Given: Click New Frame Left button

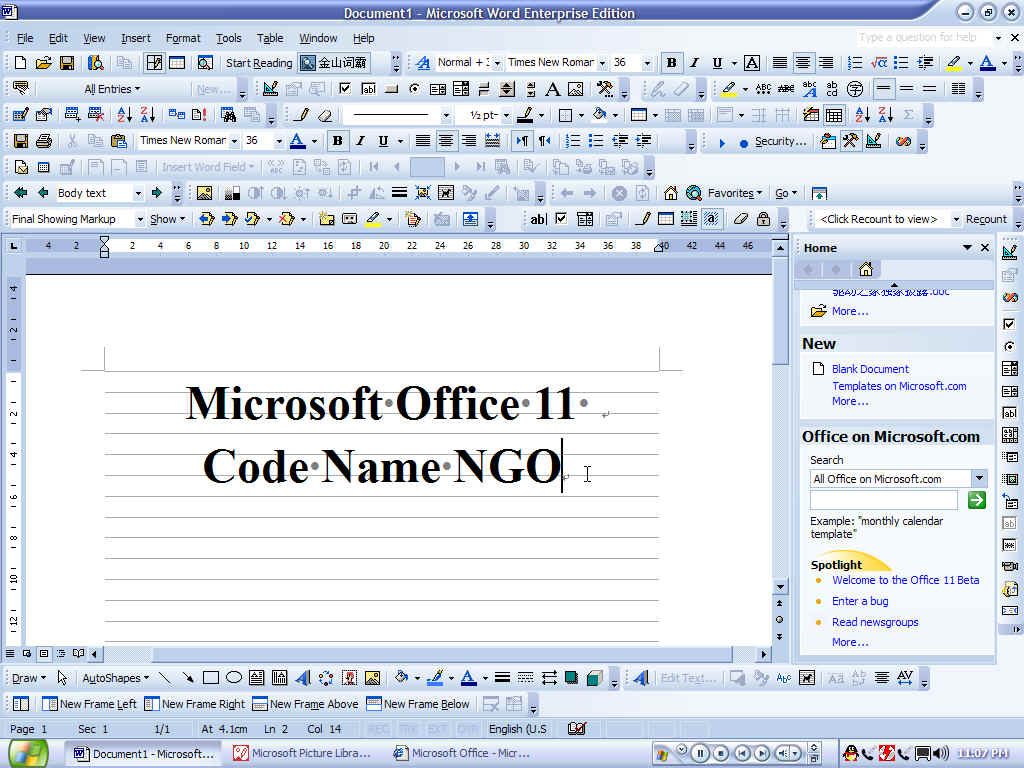Looking at the screenshot, I should click(89, 704).
